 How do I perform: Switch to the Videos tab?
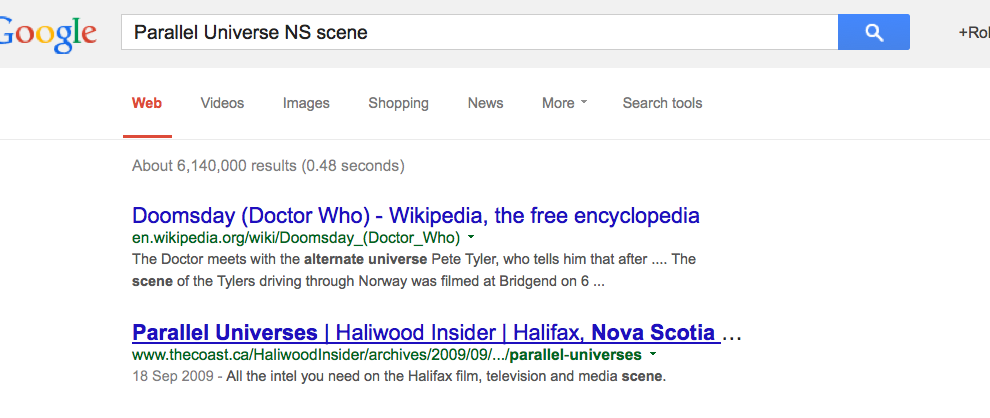click(222, 103)
